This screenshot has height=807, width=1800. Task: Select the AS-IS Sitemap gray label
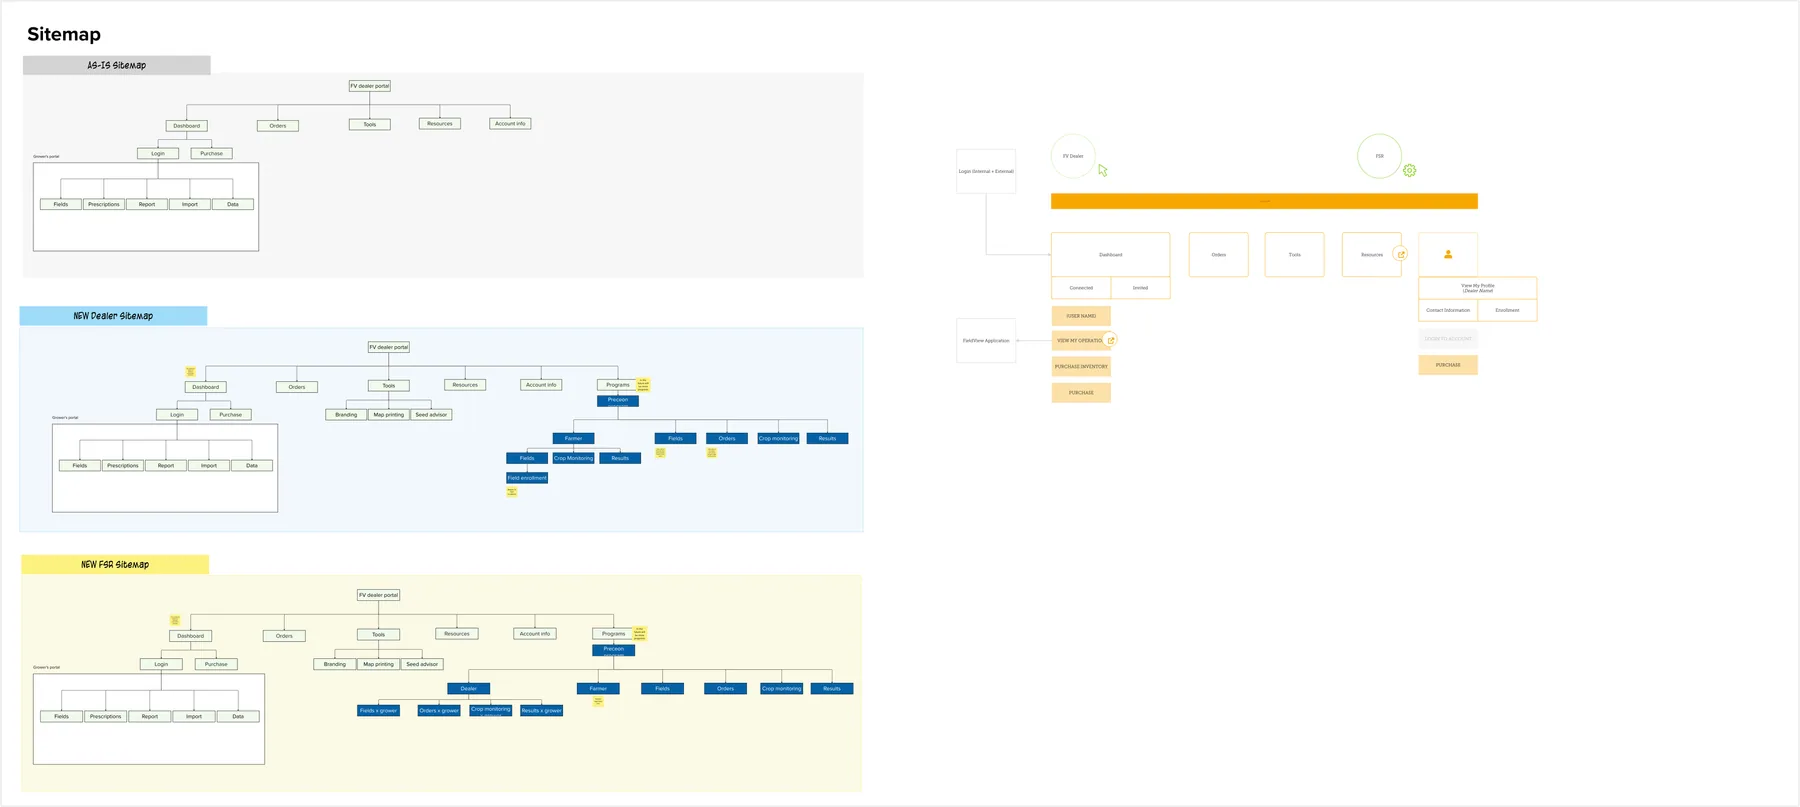tap(117, 65)
